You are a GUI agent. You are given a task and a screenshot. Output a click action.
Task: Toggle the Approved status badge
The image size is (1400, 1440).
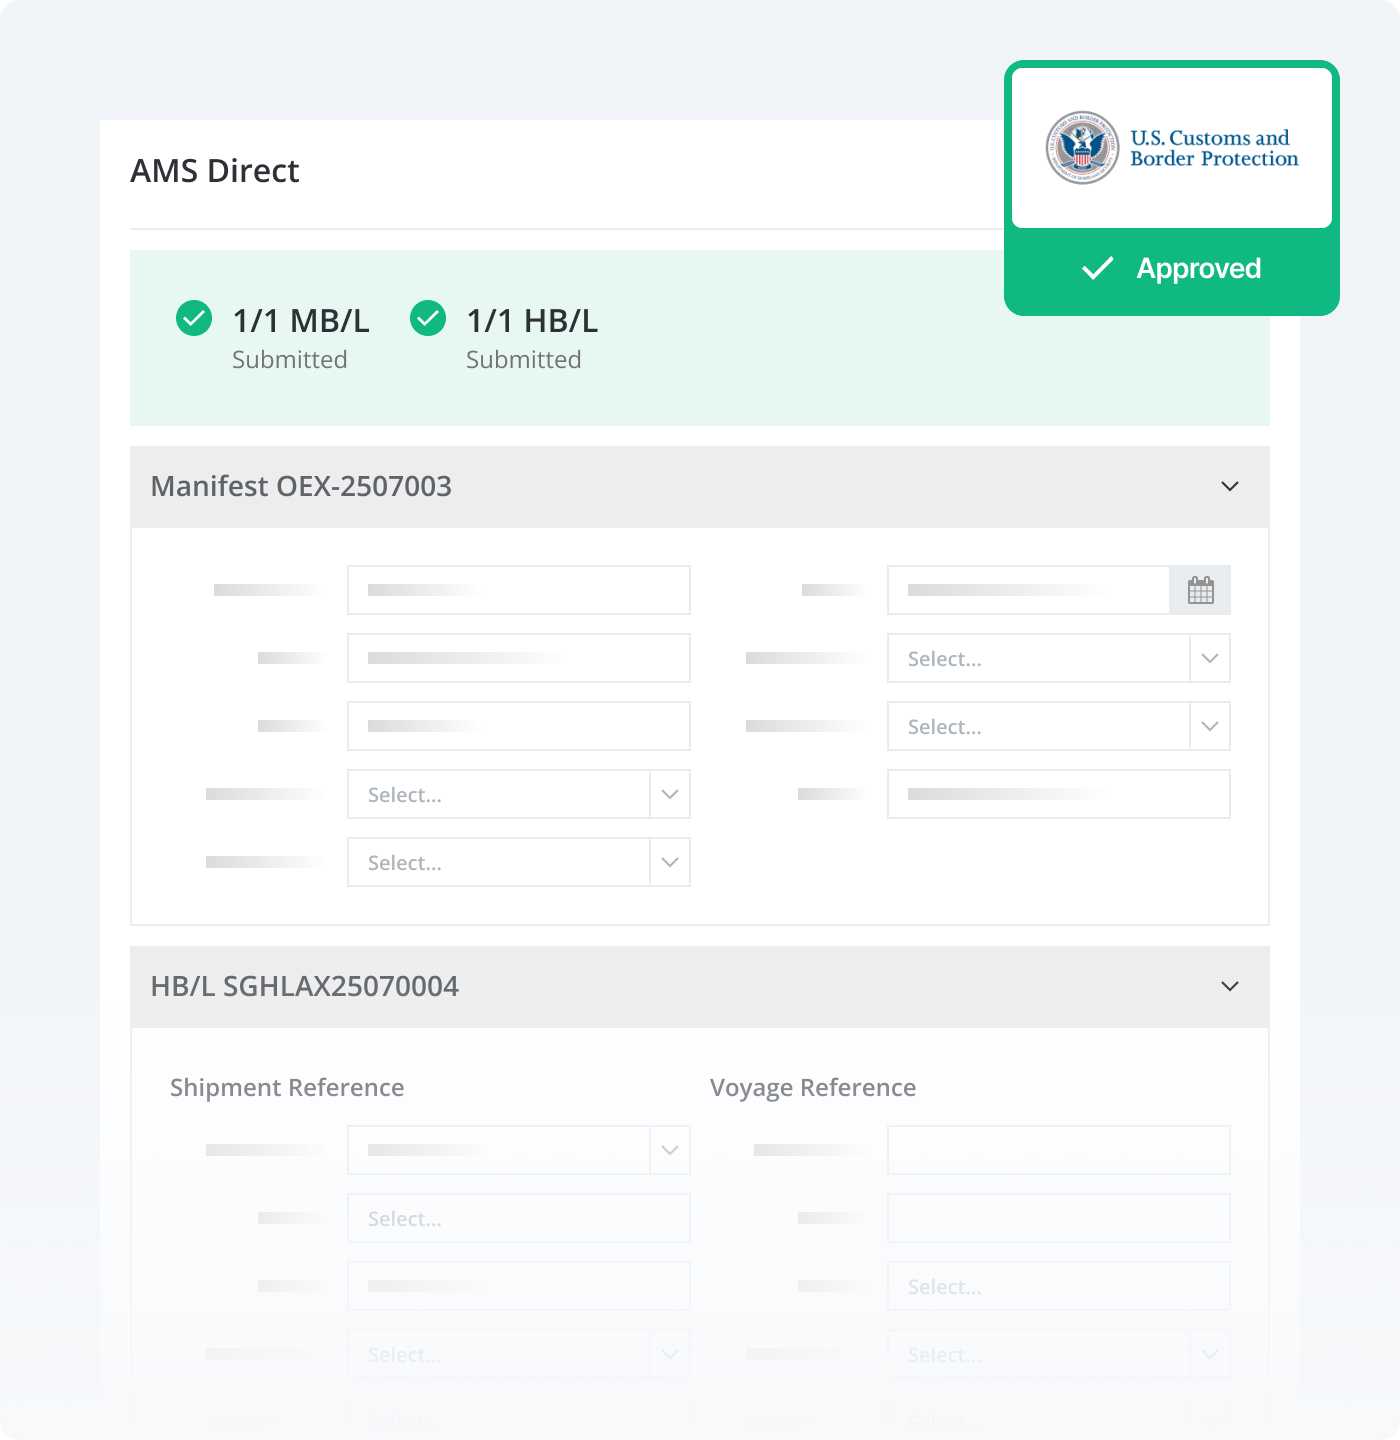(x=1170, y=268)
